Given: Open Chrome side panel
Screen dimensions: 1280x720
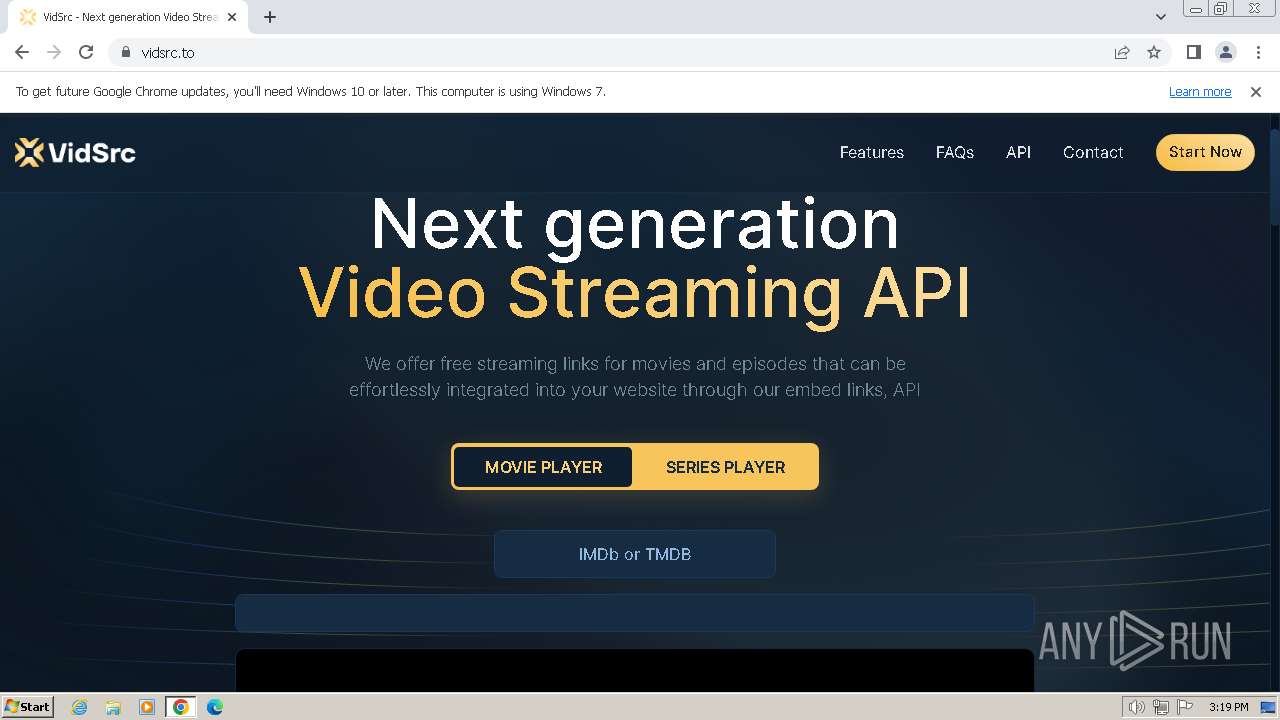Looking at the screenshot, I should 1193,52.
